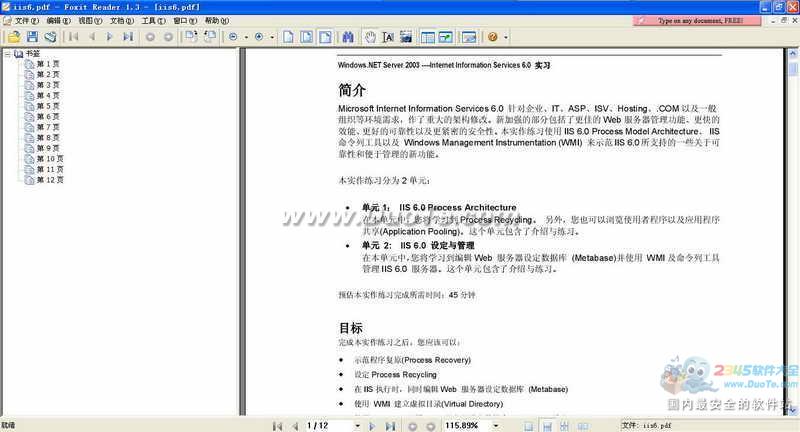Open help icon dropdown arrow
The image size is (800, 432).
coord(506,37)
